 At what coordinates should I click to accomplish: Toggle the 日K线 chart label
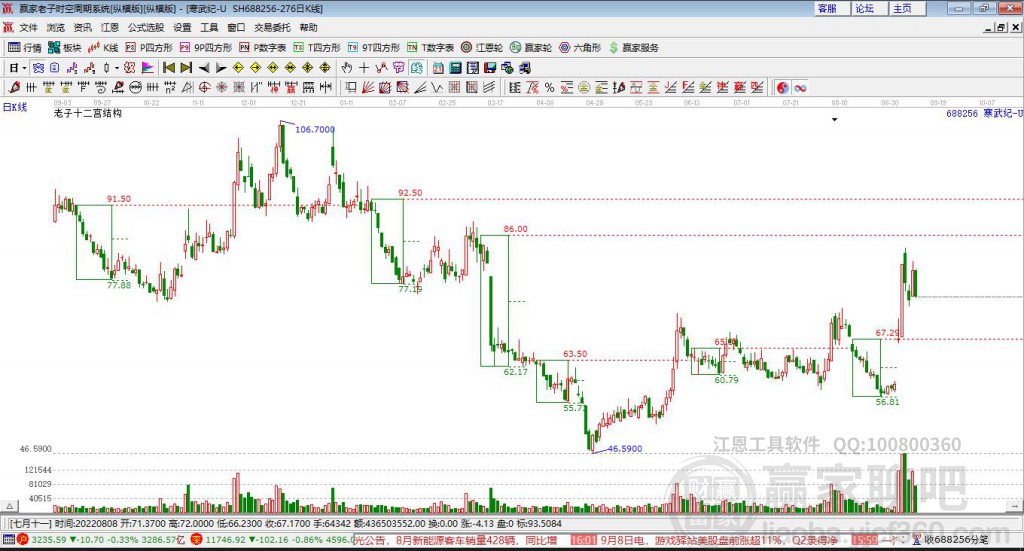pyautogui.click(x=15, y=107)
